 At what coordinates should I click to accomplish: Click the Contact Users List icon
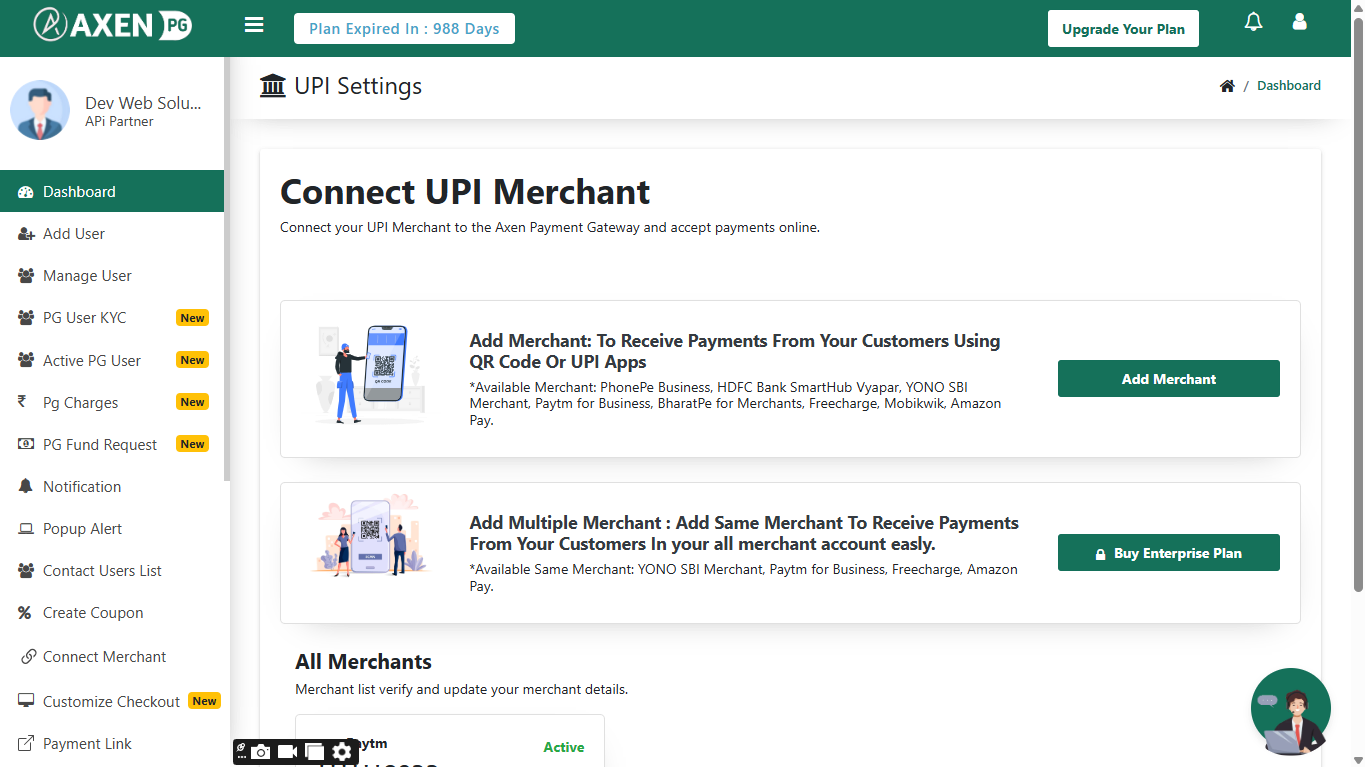tap(26, 571)
